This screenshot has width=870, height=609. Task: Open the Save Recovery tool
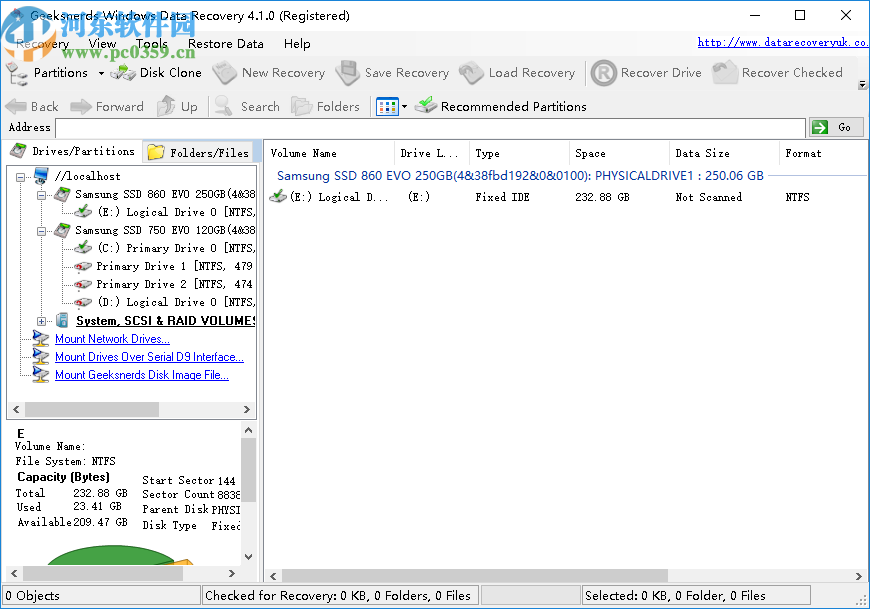click(394, 72)
